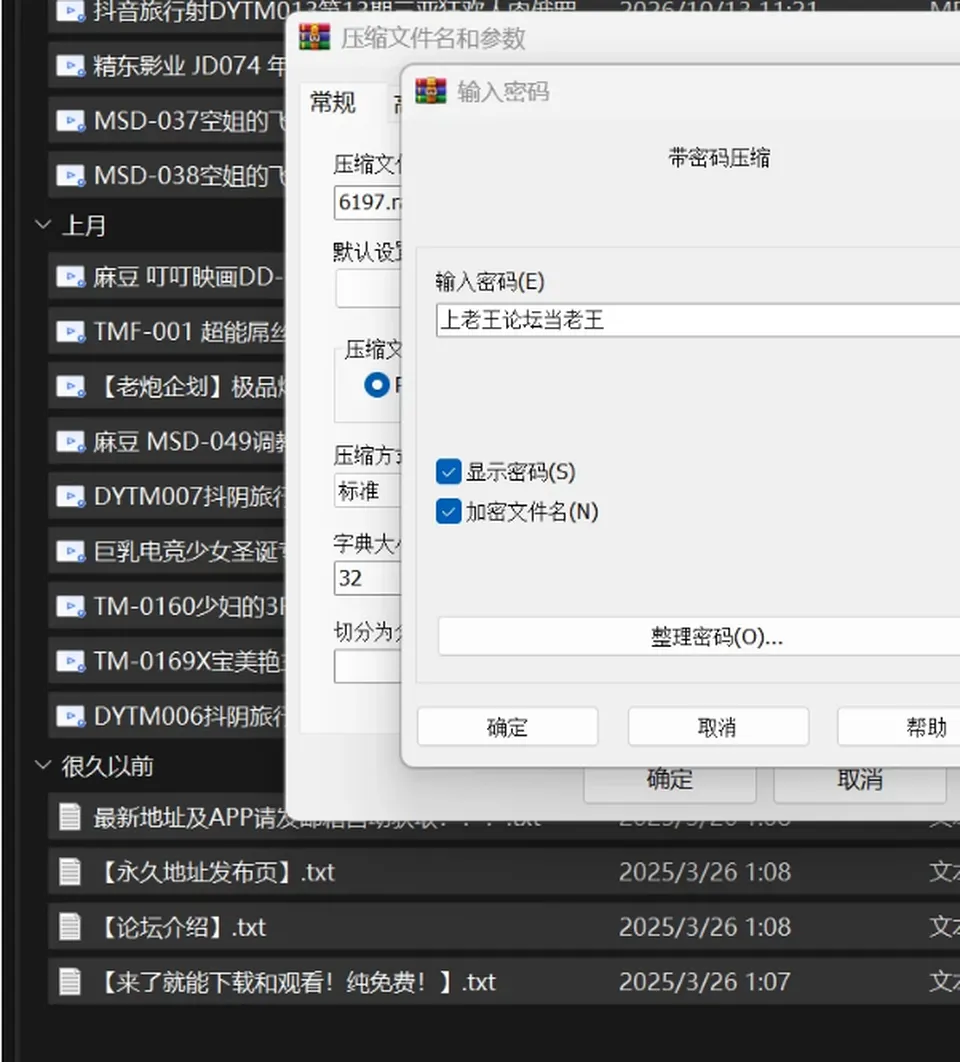The height and width of the screenshot is (1062, 960).
Task: Switch to the 常规 tab
Action: (333, 103)
